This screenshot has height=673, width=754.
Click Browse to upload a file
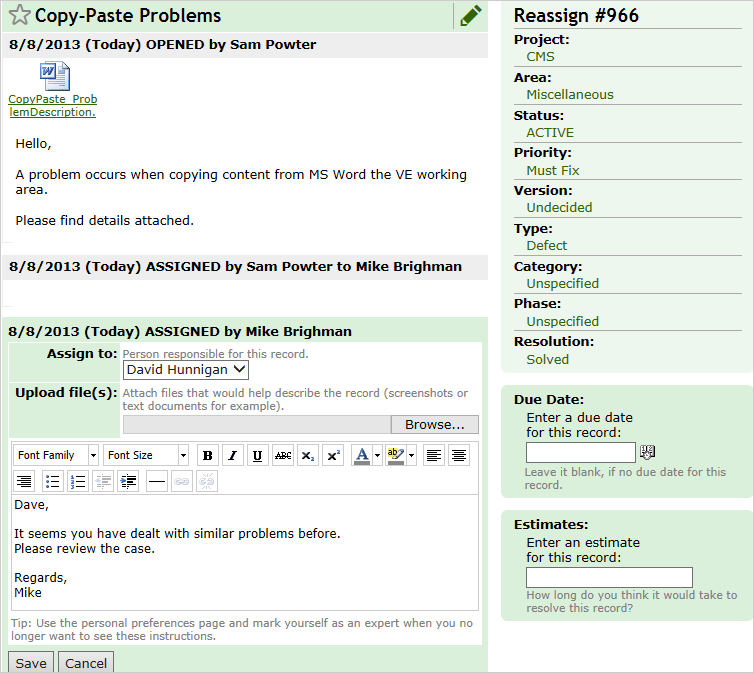(434, 425)
